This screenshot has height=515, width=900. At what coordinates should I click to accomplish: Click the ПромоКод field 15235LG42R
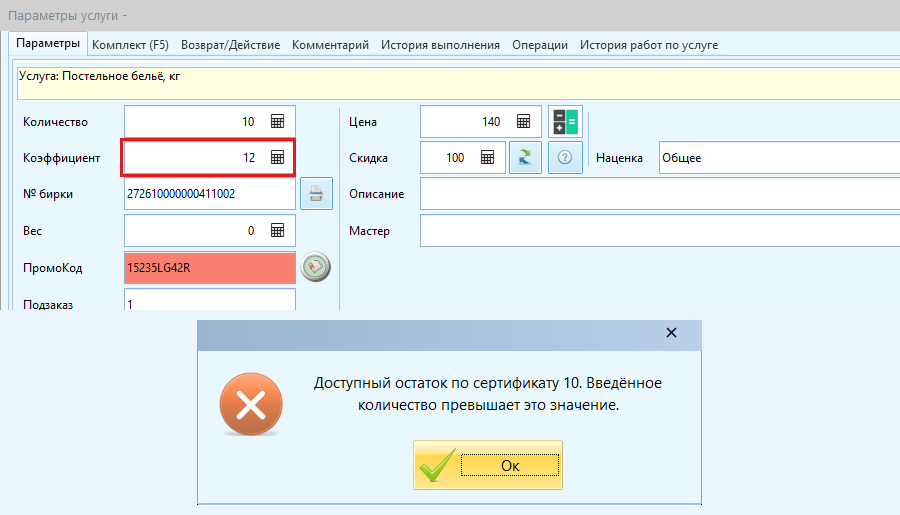[210, 268]
